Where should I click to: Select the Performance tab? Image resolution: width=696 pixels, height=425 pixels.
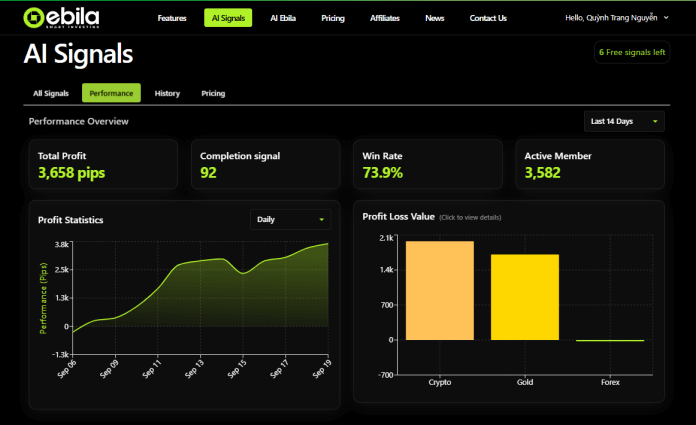pyautogui.click(x=111, y=93)
